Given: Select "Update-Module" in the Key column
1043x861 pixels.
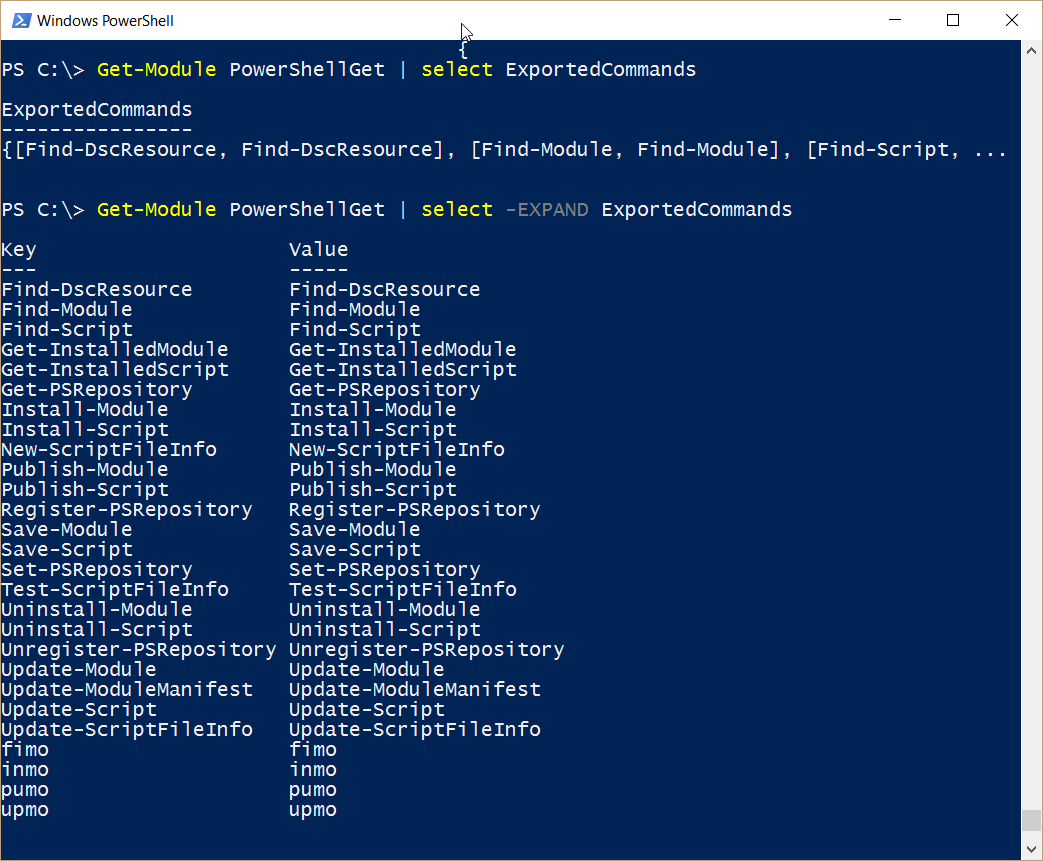Looking at the screenshot, I should coord(78,669).
